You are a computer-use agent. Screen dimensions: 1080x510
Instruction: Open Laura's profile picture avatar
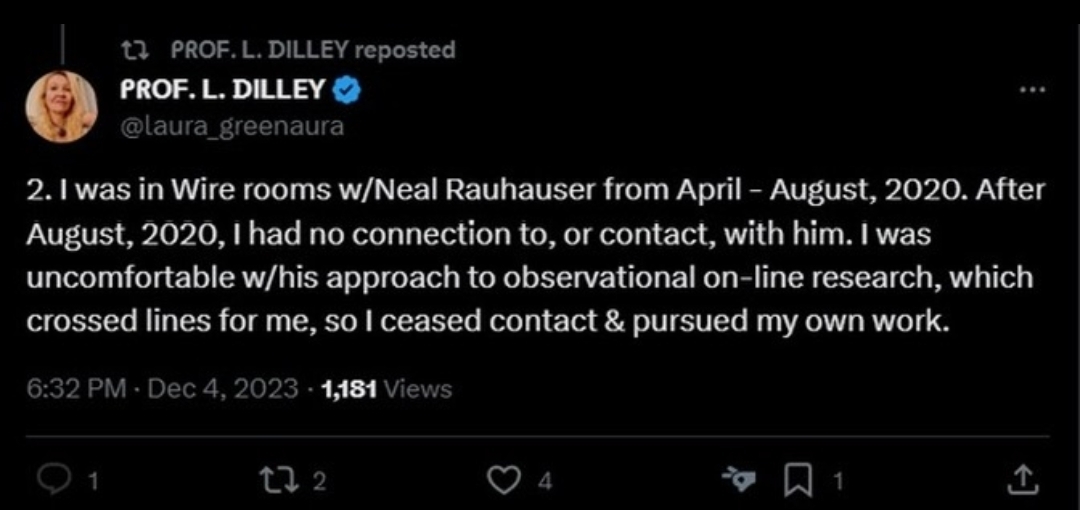click(x=61, y=107)
